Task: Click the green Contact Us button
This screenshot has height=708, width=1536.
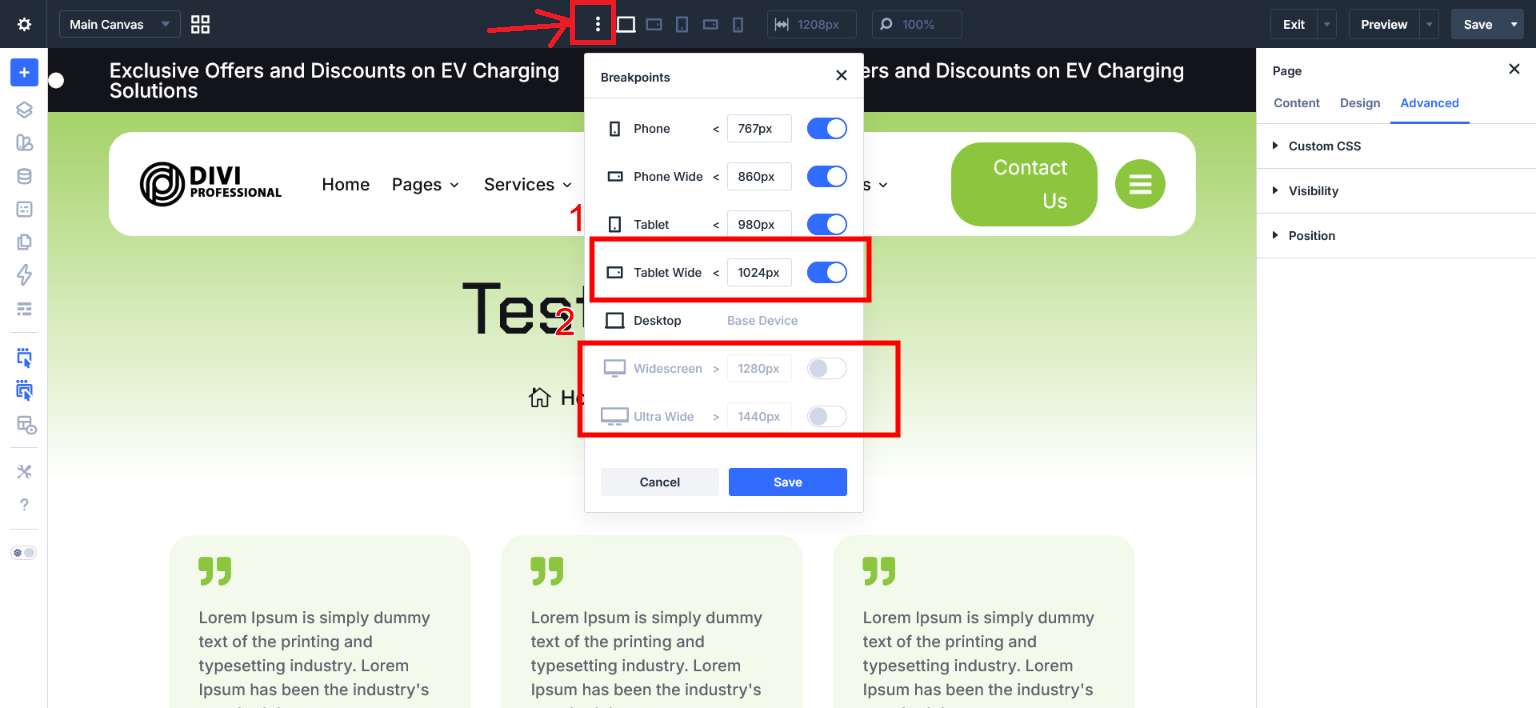Action: coord(1024,184)
